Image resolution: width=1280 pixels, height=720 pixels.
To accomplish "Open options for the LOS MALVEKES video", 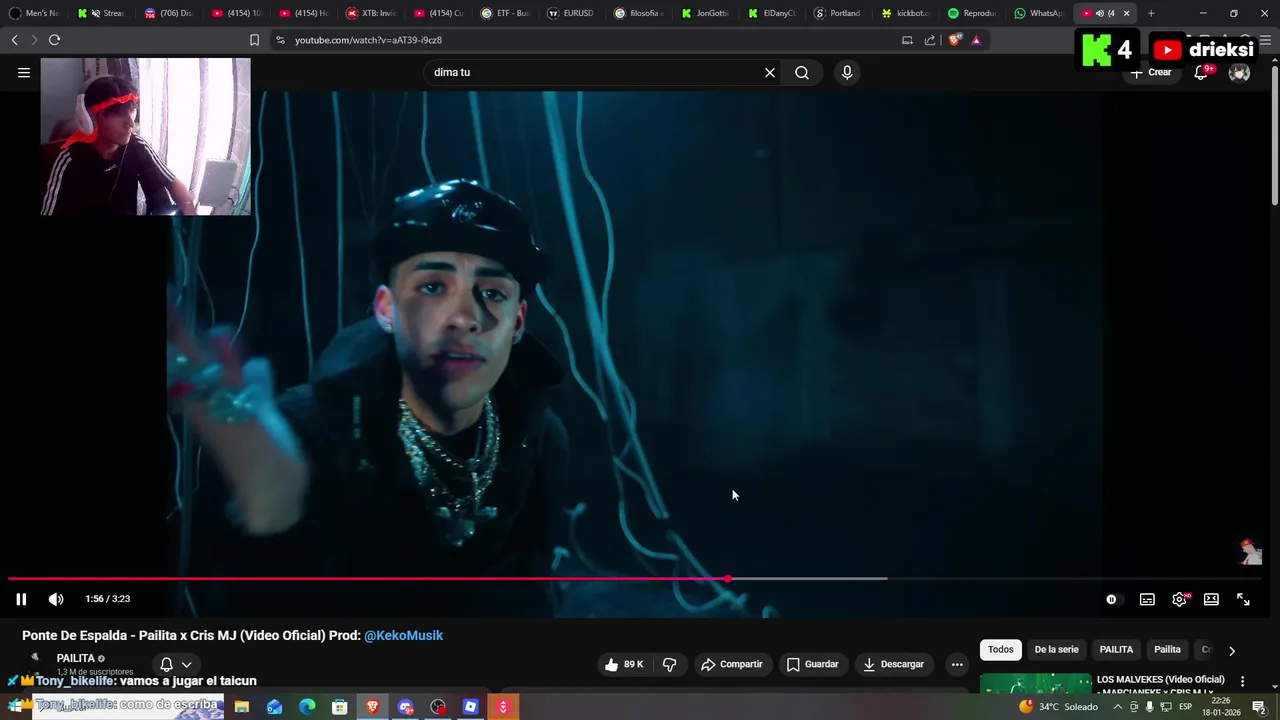I will pyautogui.click(x=1243, y=681).
